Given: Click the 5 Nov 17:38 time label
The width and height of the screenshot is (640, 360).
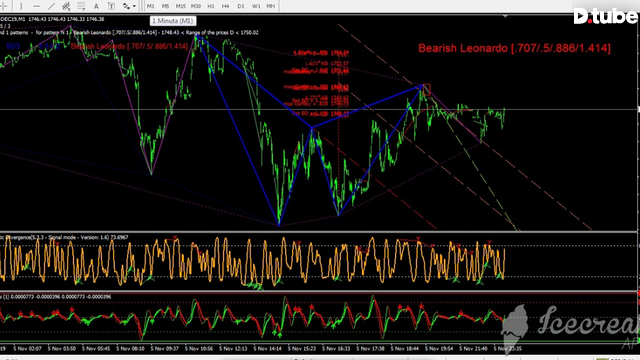Looking at the screenshot, I should pos(370,349).
